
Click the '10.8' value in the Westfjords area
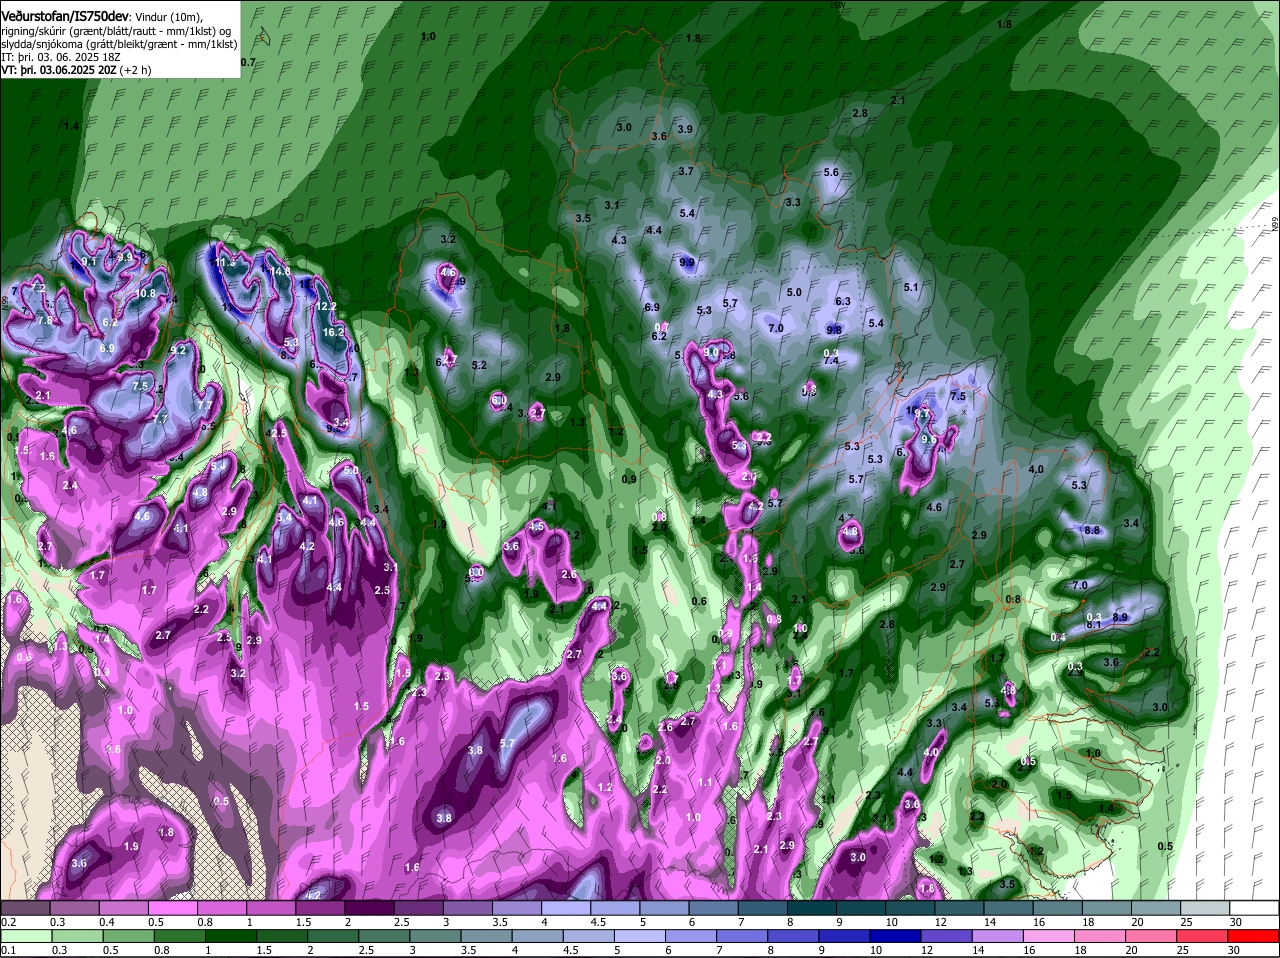click(x=146, y=293)
